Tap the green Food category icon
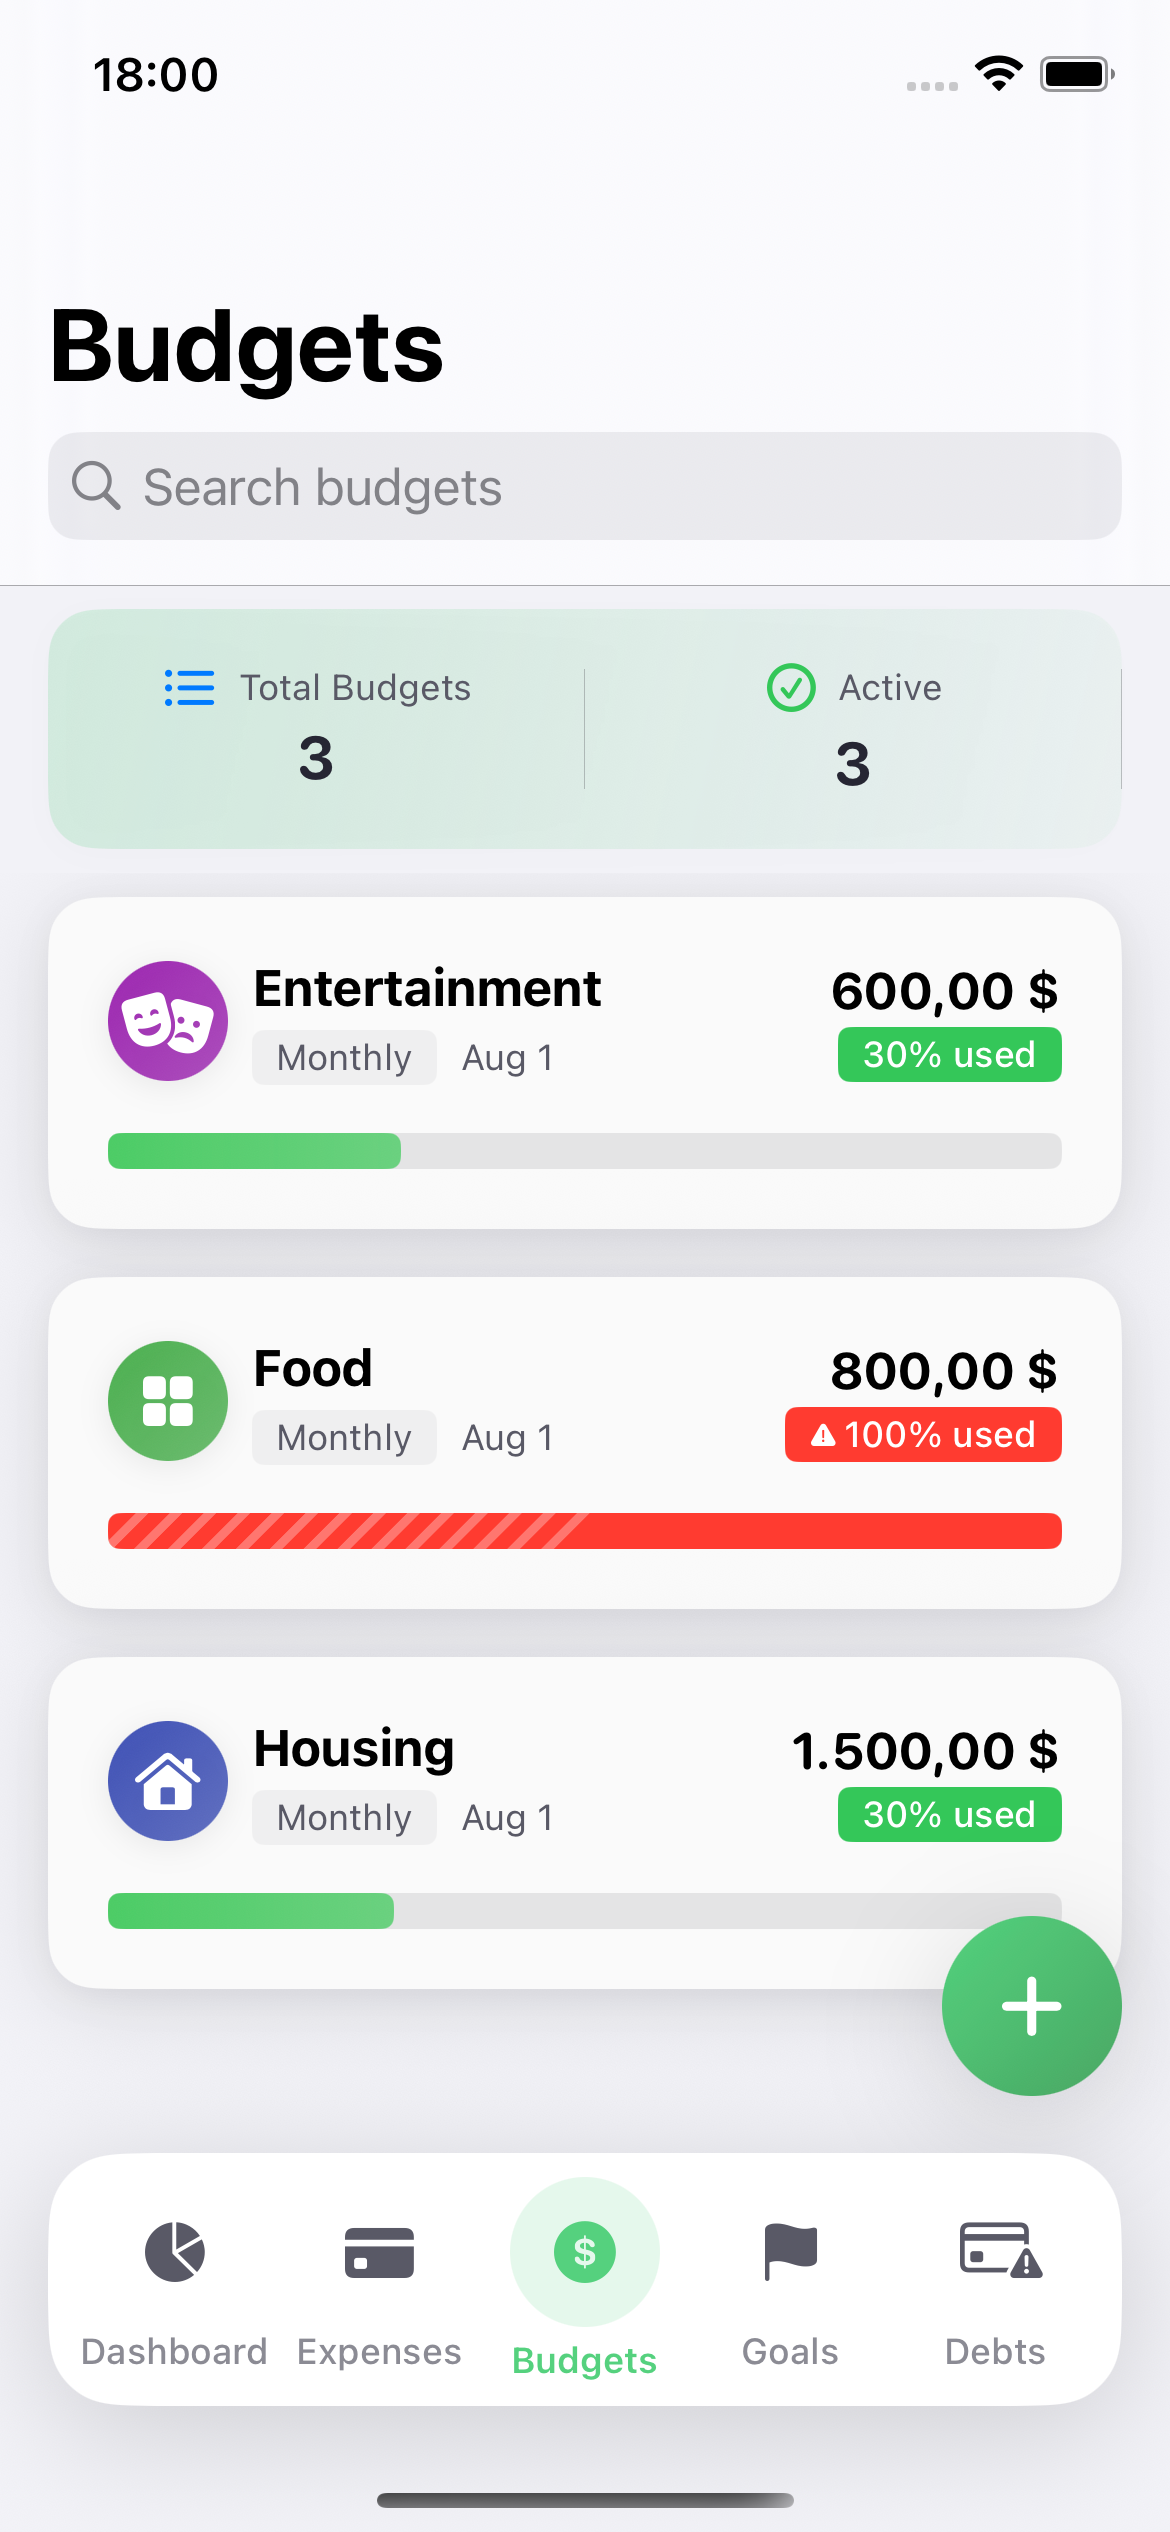 (168, 1401)
